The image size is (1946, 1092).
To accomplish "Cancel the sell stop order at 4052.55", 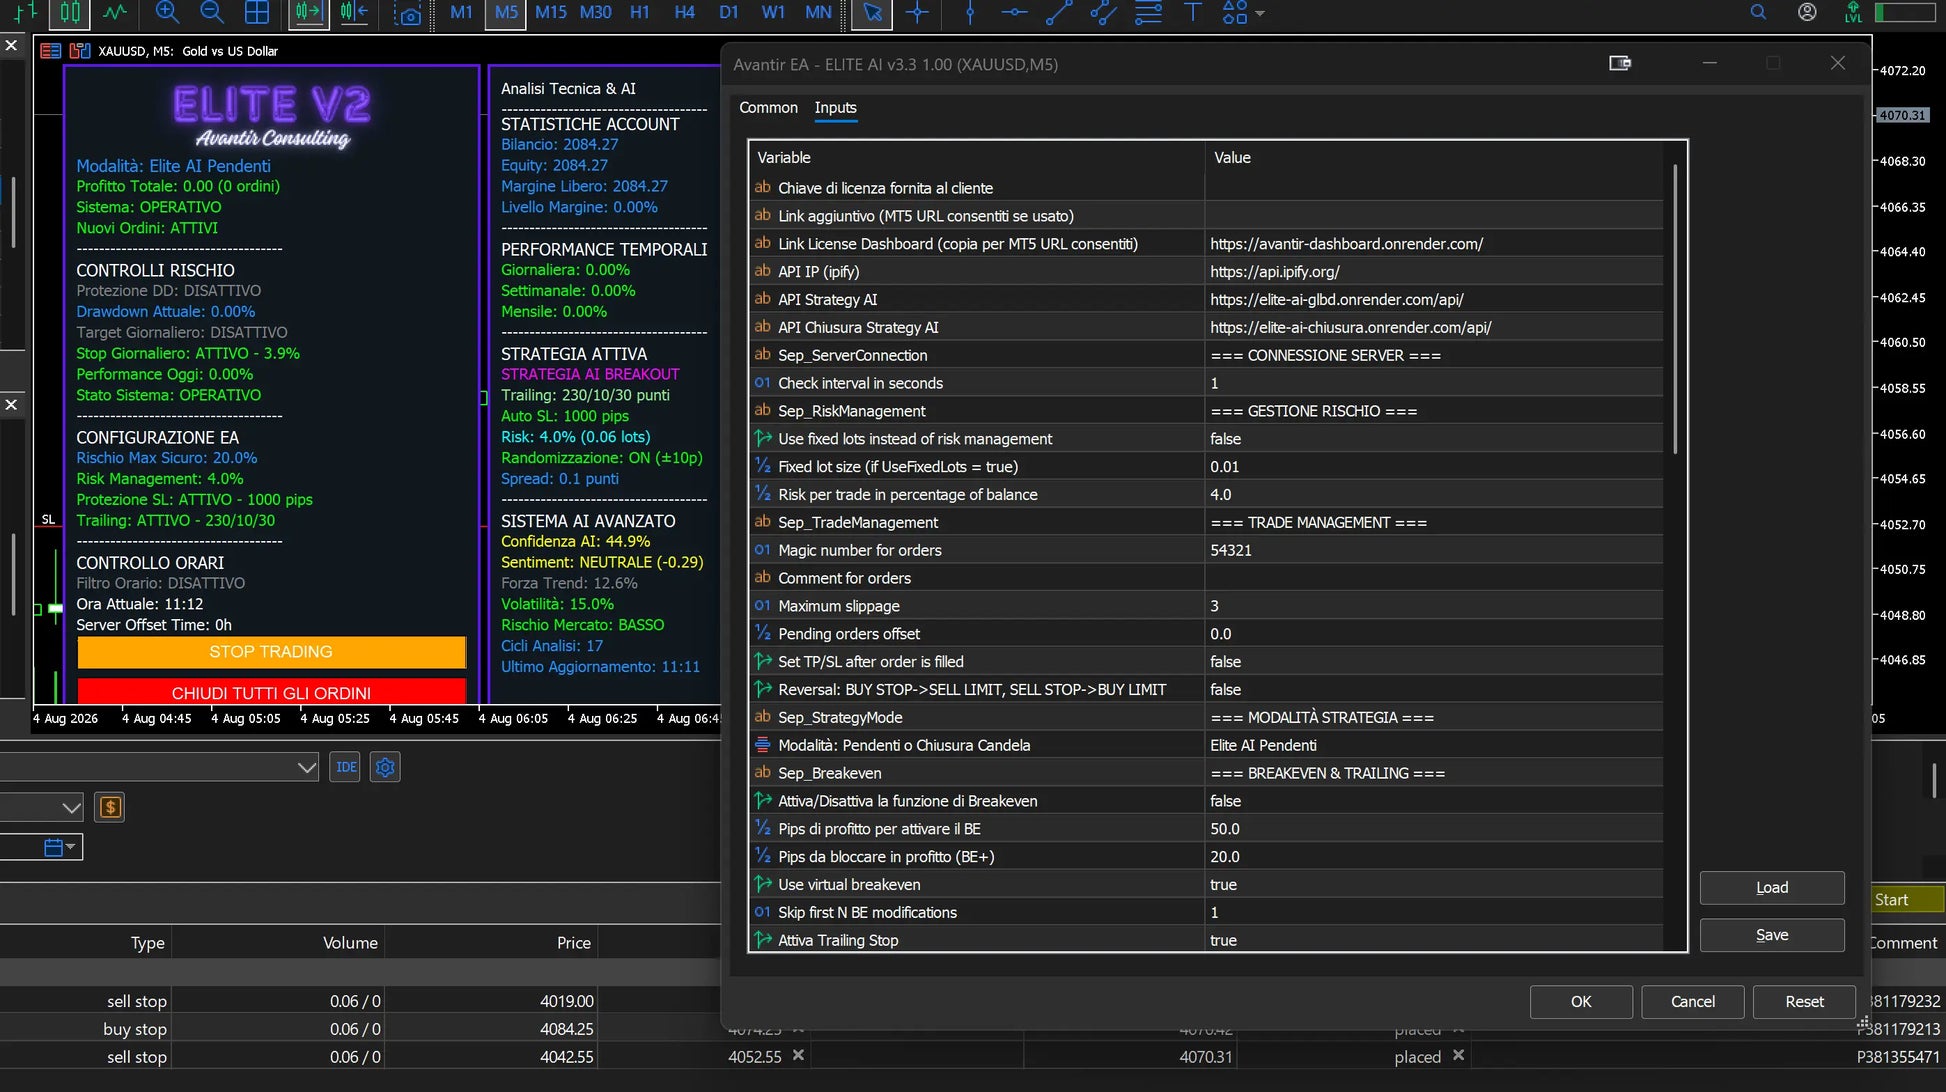I will click(798, 1055).
